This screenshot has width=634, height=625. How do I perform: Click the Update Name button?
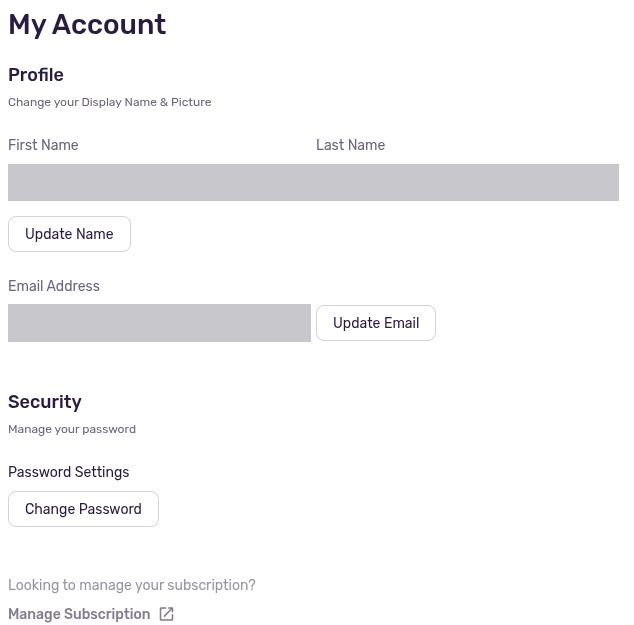(69, 234)
